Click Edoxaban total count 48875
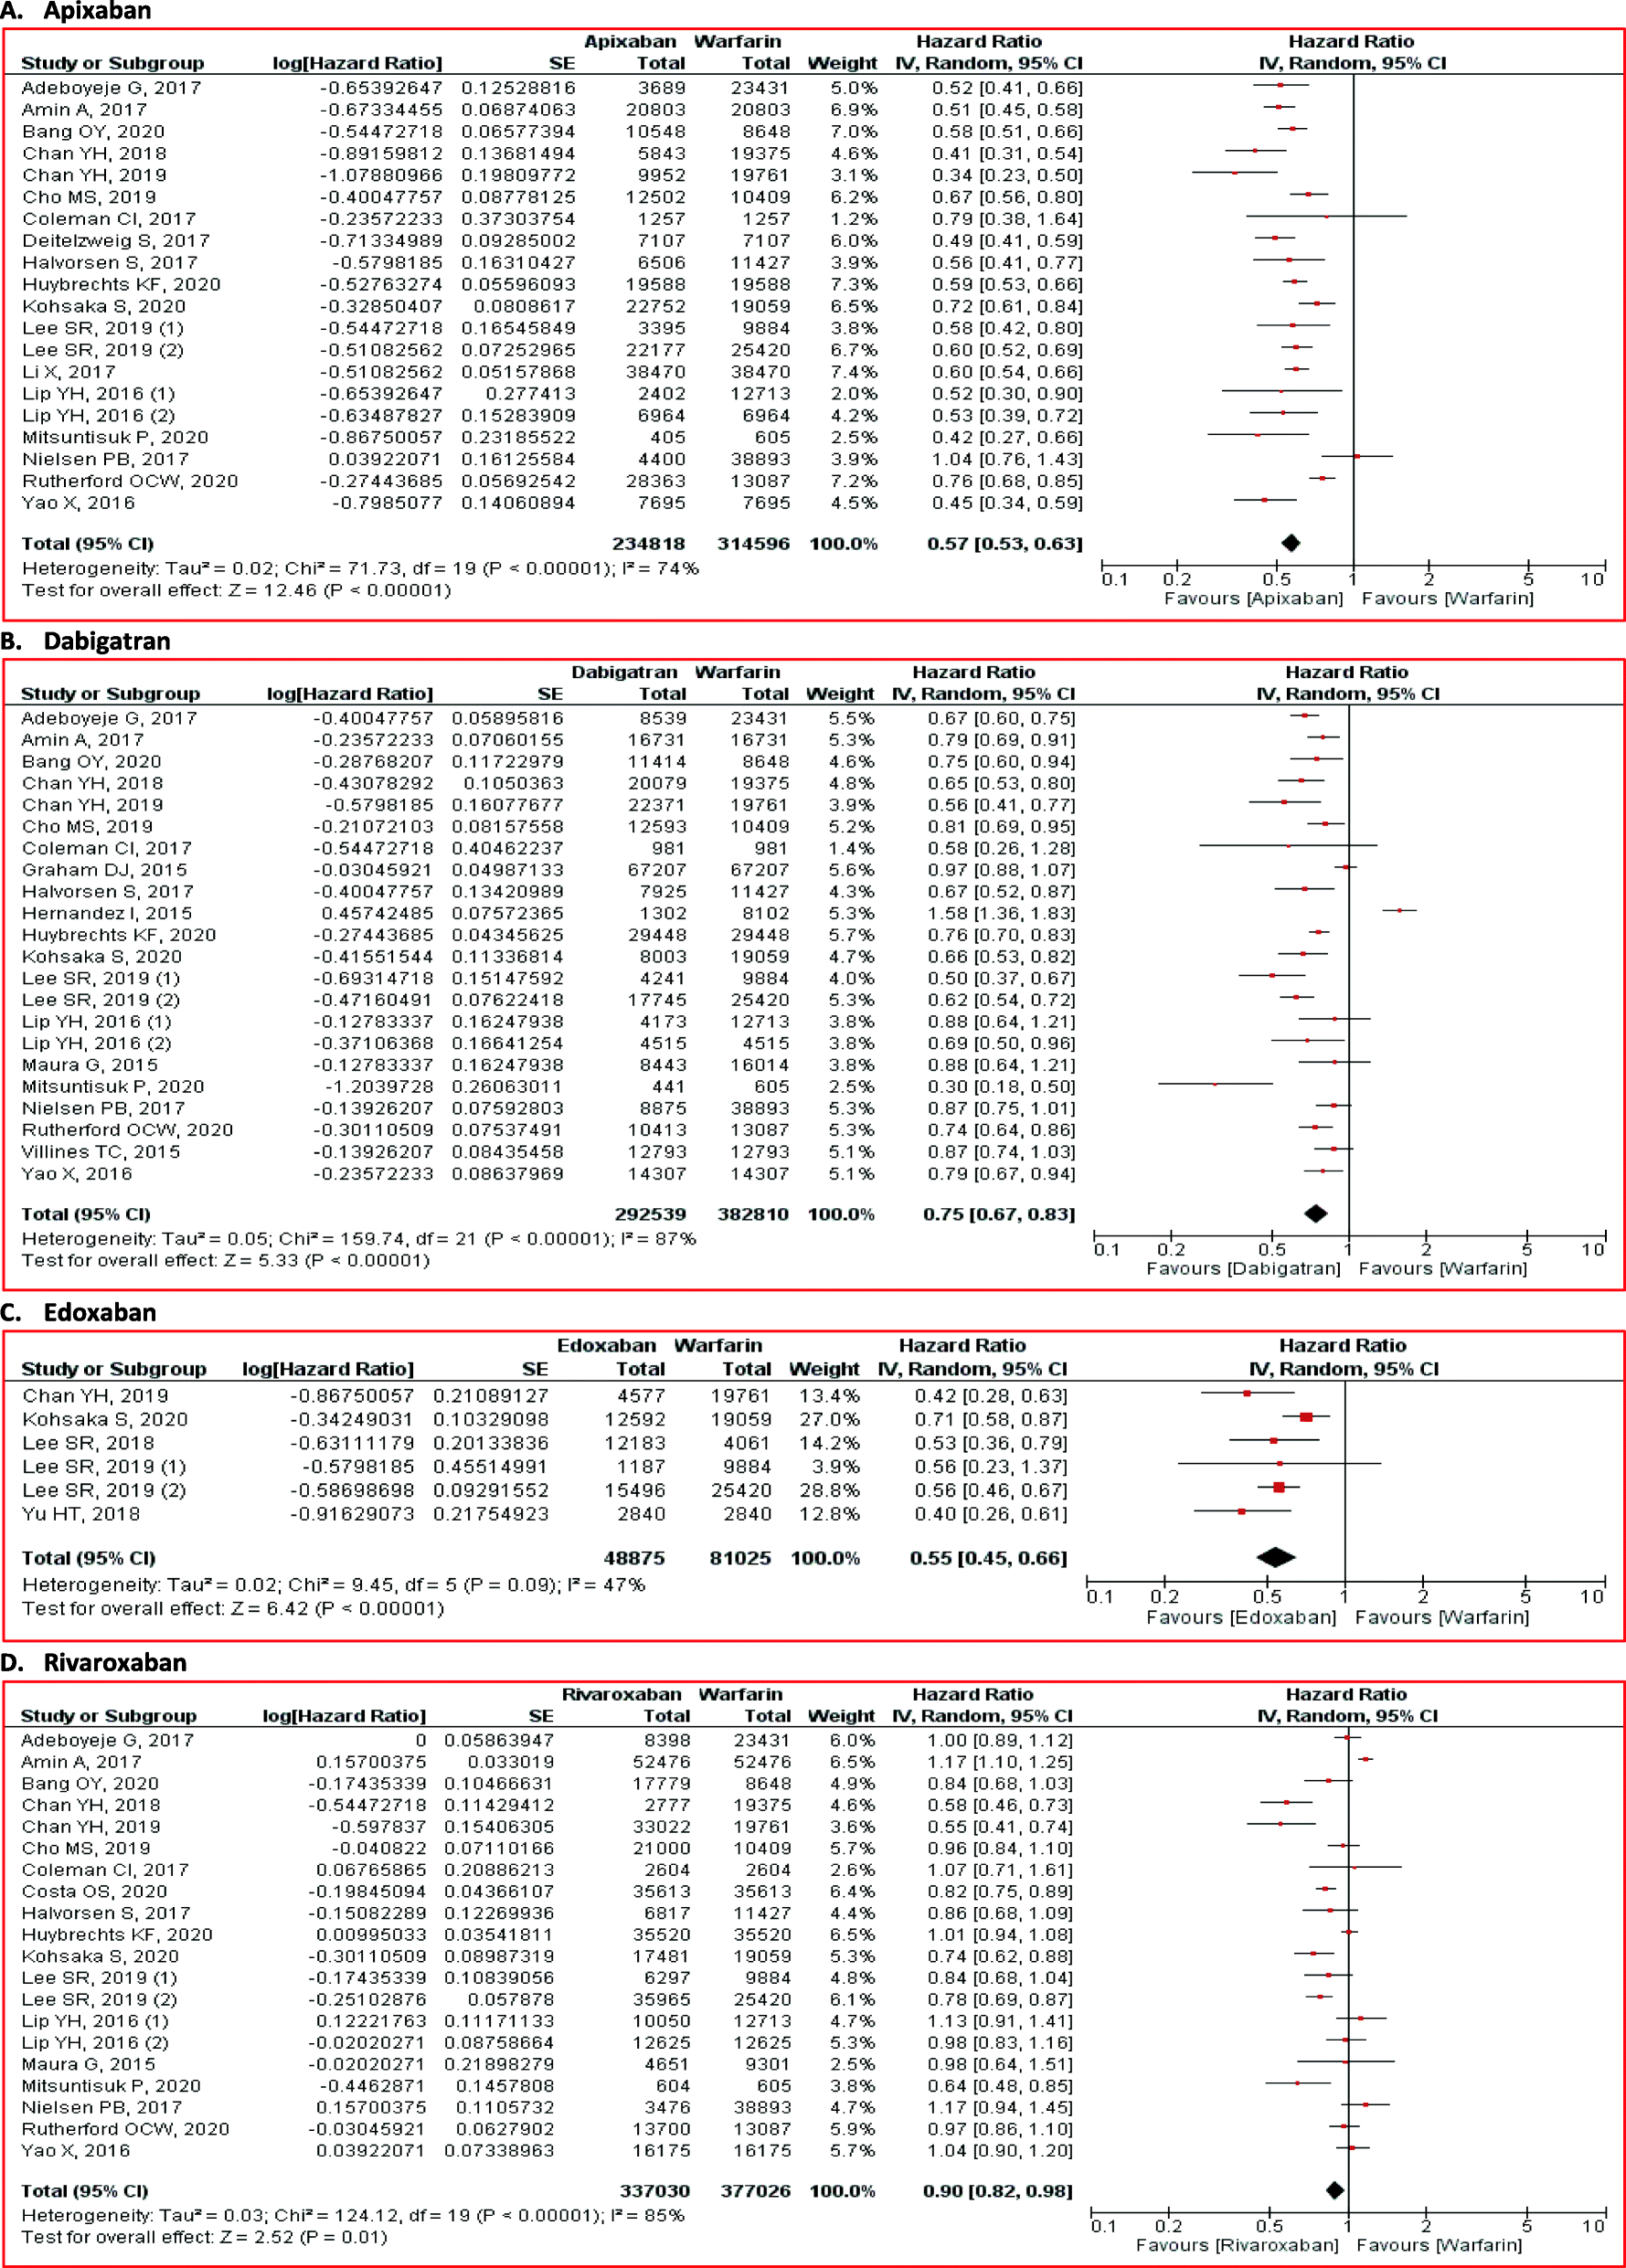The image size is (1626, 2268). pyautogui.click(x=634, y=1558)
